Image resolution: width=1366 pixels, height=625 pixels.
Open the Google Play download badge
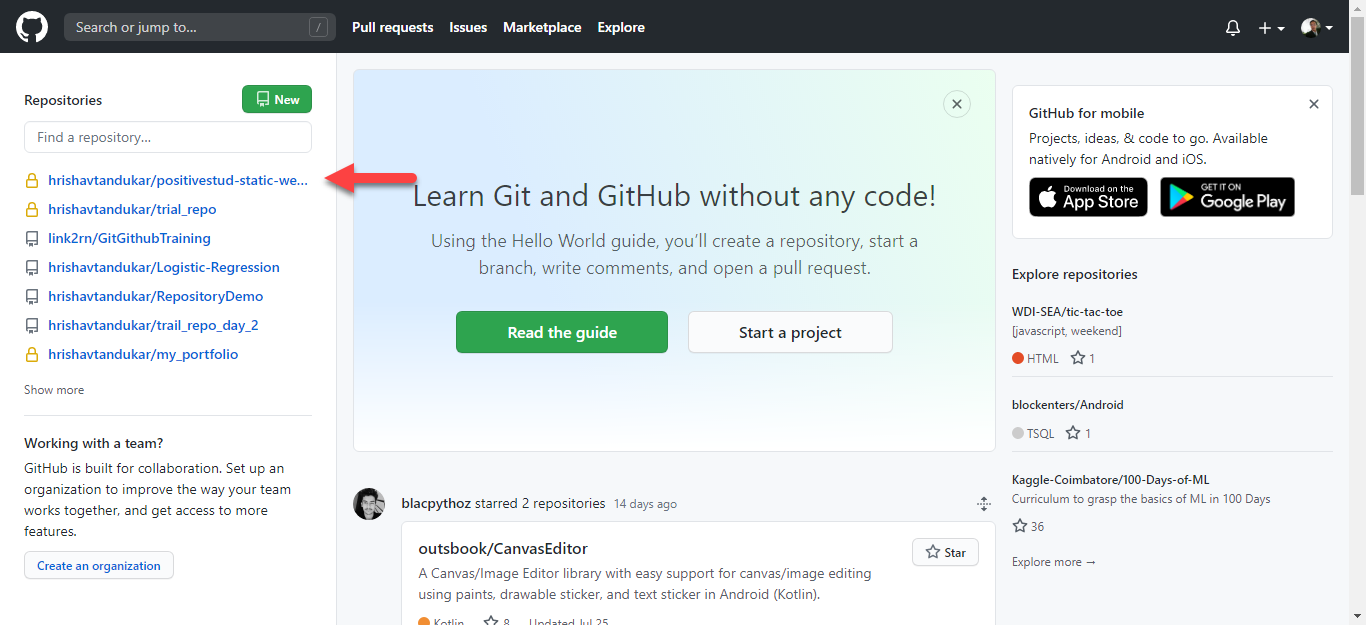point(1227,197)
